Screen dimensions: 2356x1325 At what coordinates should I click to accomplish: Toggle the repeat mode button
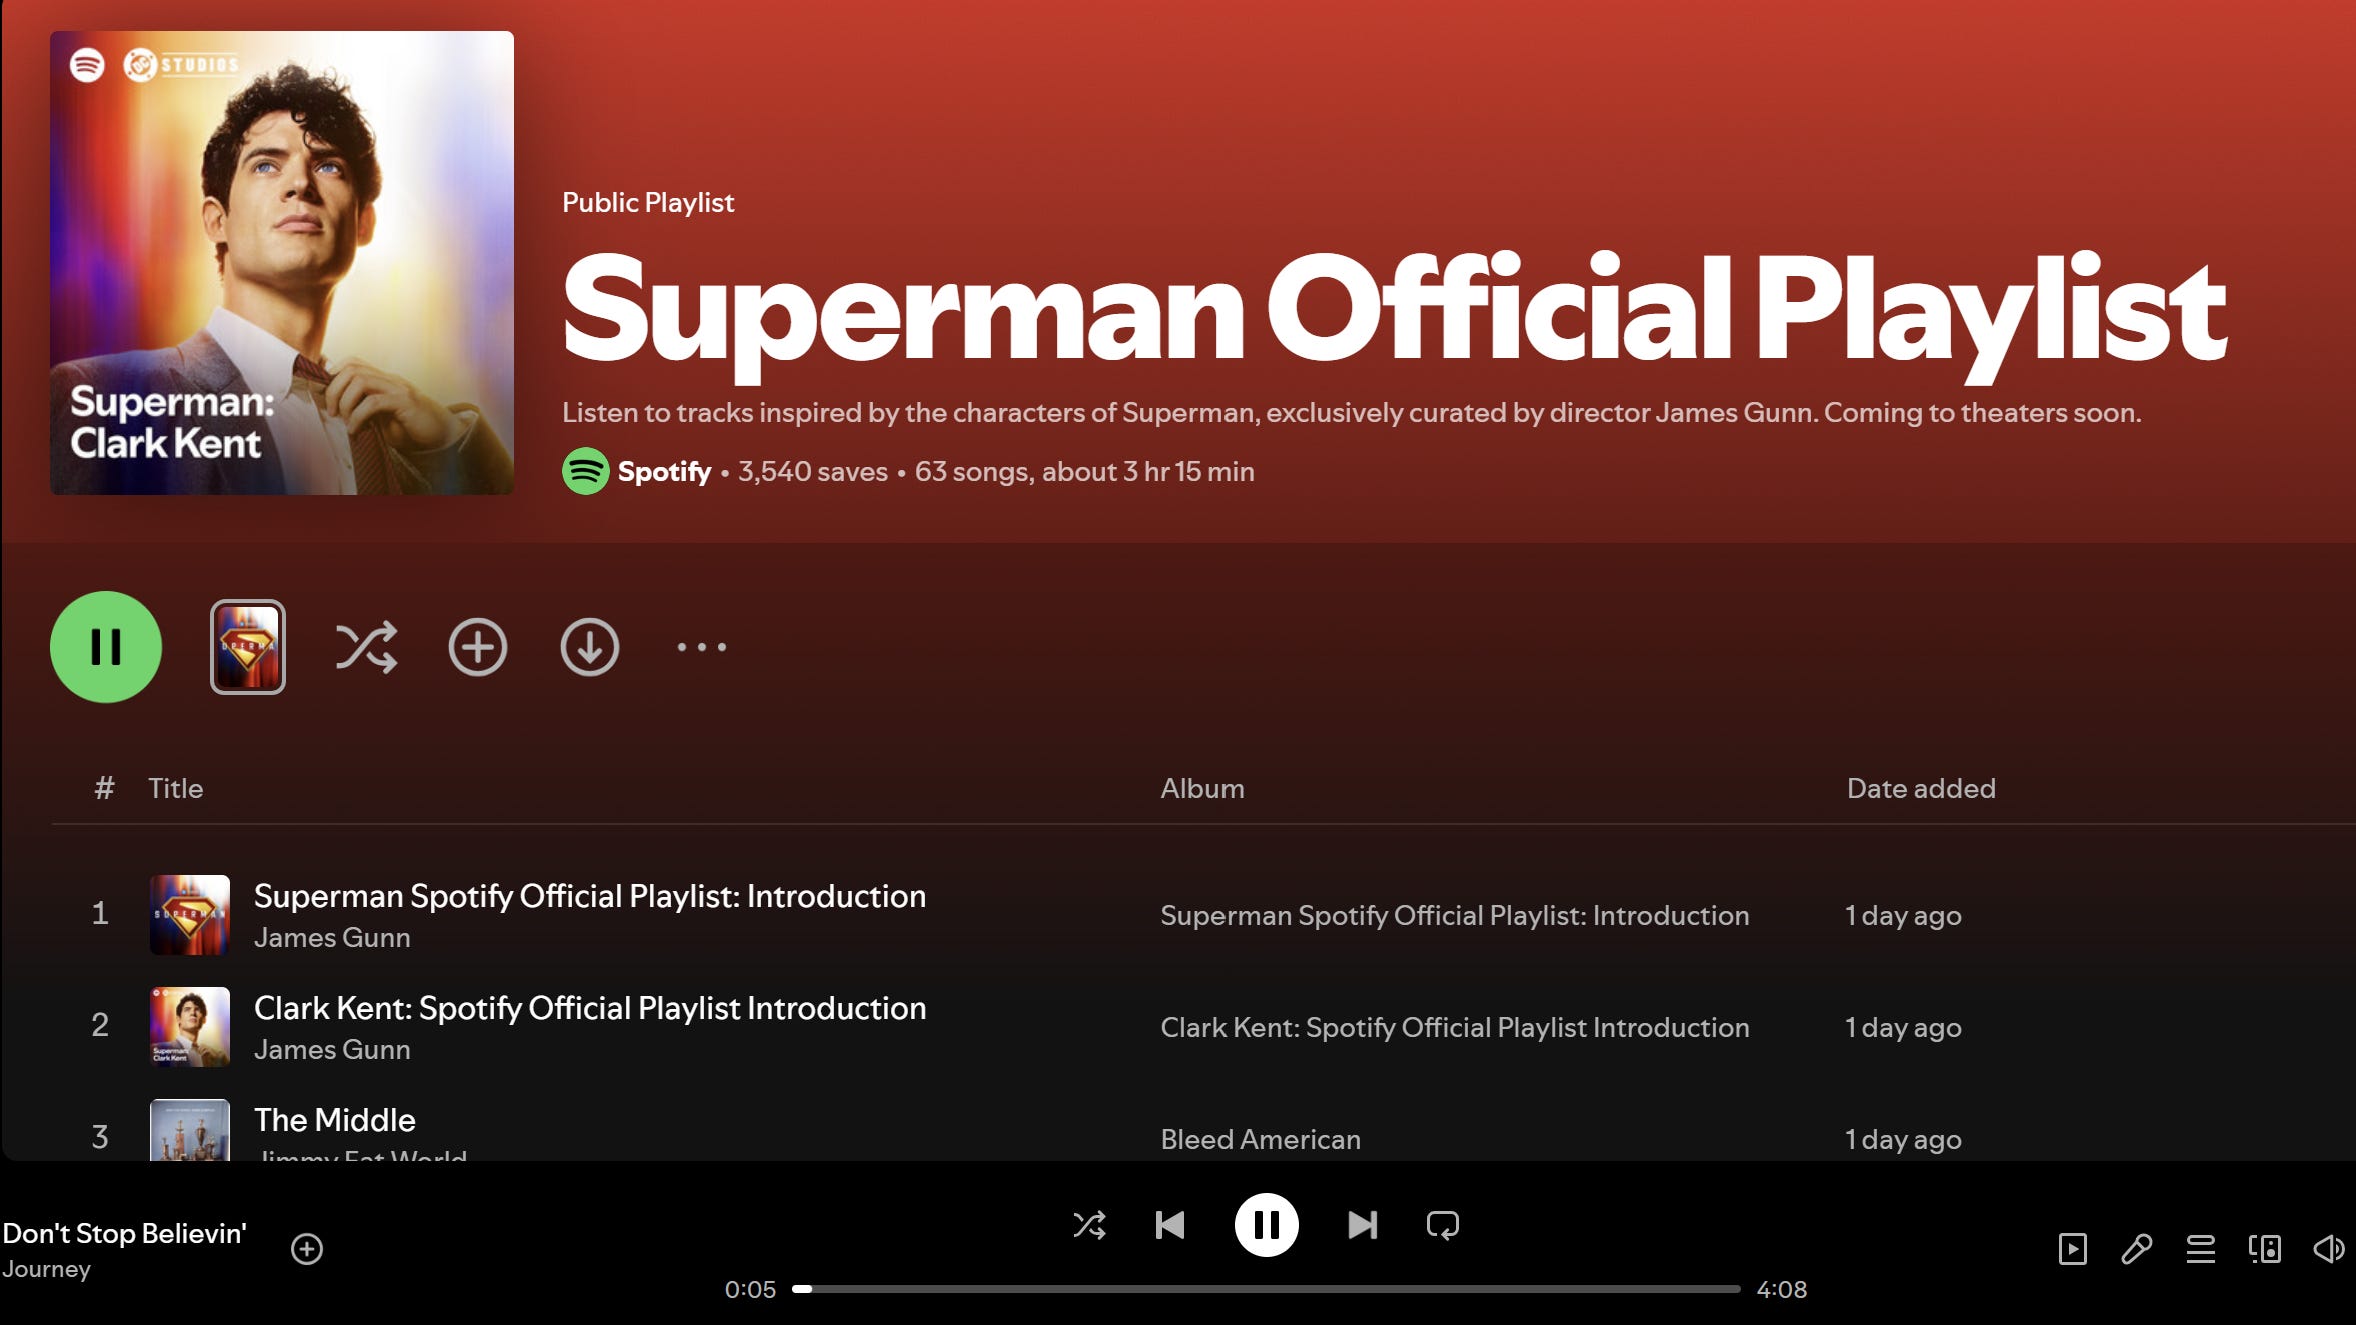click(x=1443, y=1225)
